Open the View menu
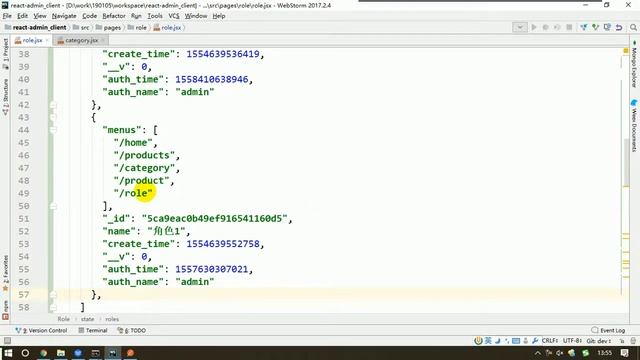640x360 pixels. [x=40, y=16]
